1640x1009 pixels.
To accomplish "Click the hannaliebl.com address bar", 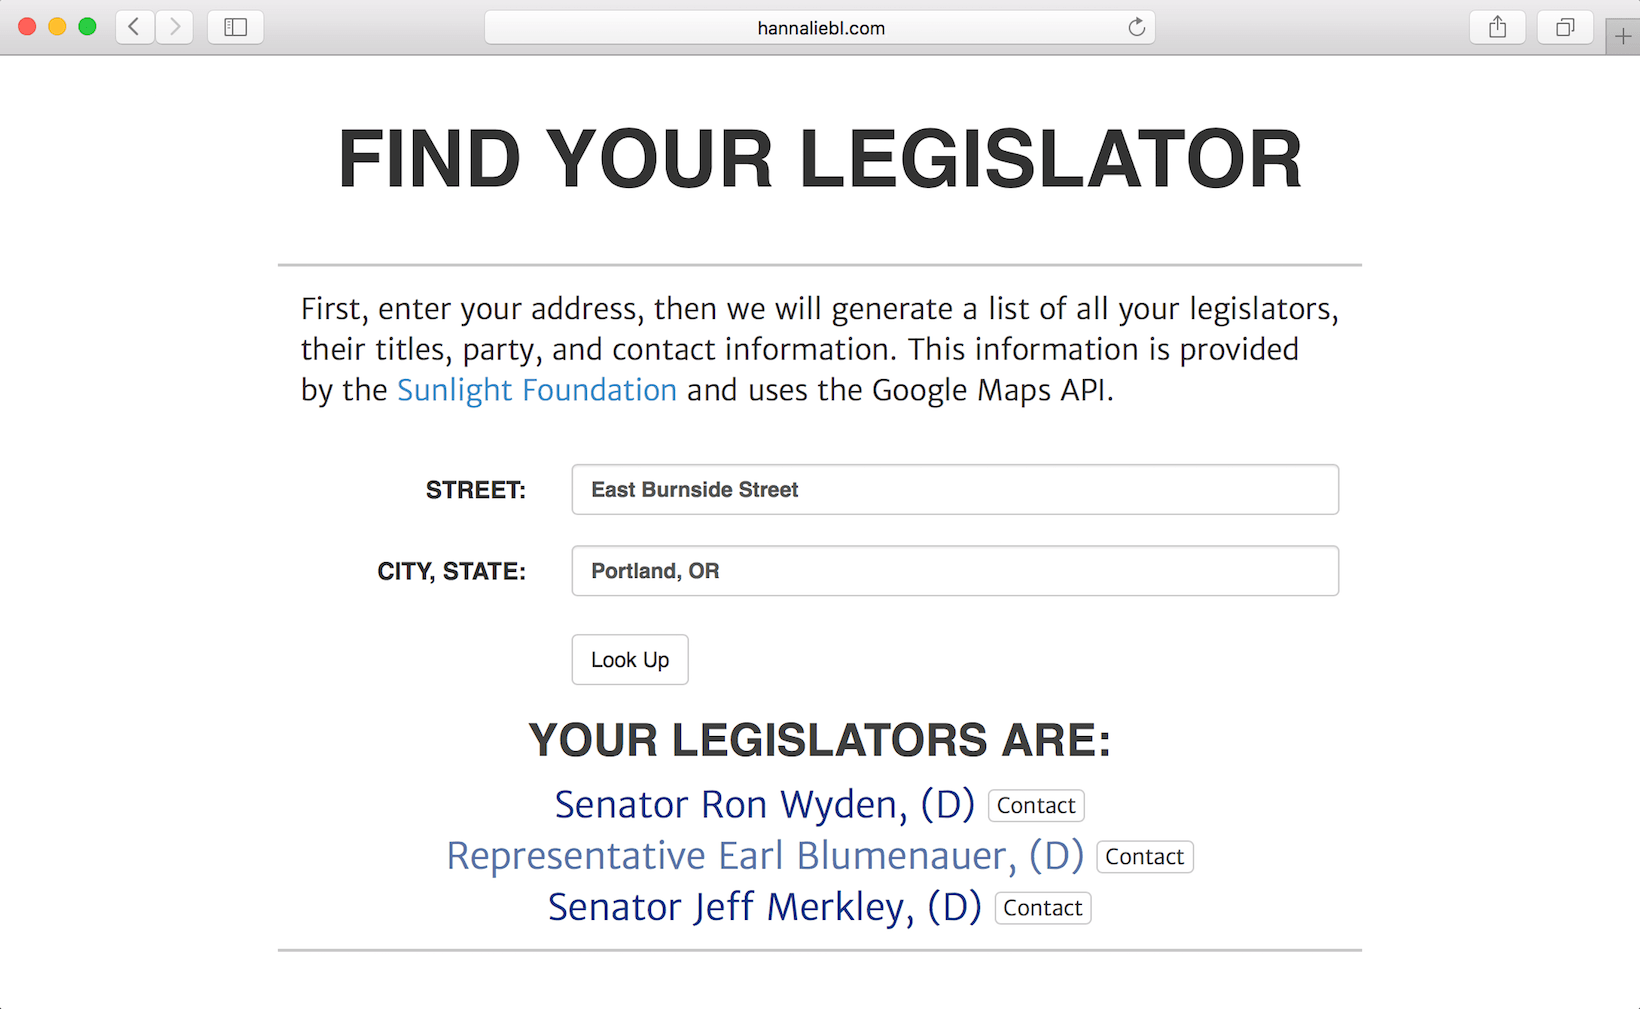I will pos(820,27).
